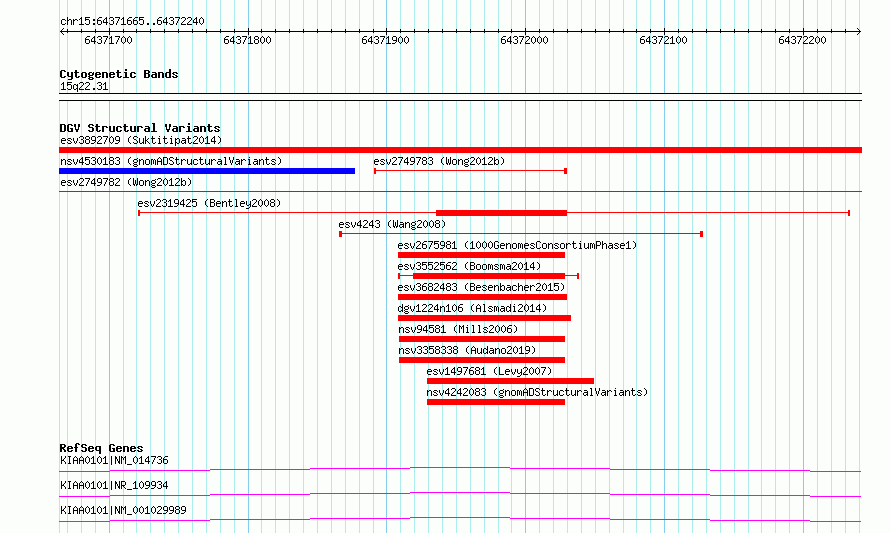Click dgv1224n106 (Alsmadi2014) label
The height and width of the screenshot is (533, 890).
[x=472, y=308]
